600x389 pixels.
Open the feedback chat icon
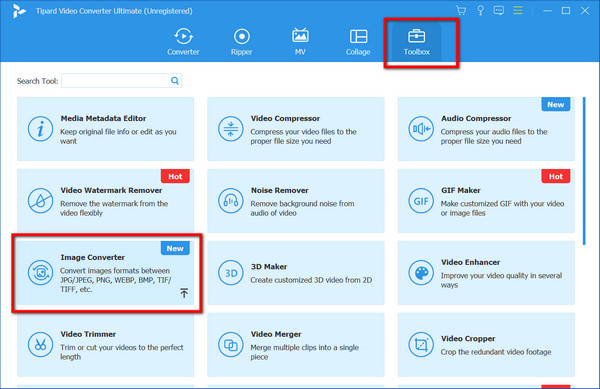499,11
